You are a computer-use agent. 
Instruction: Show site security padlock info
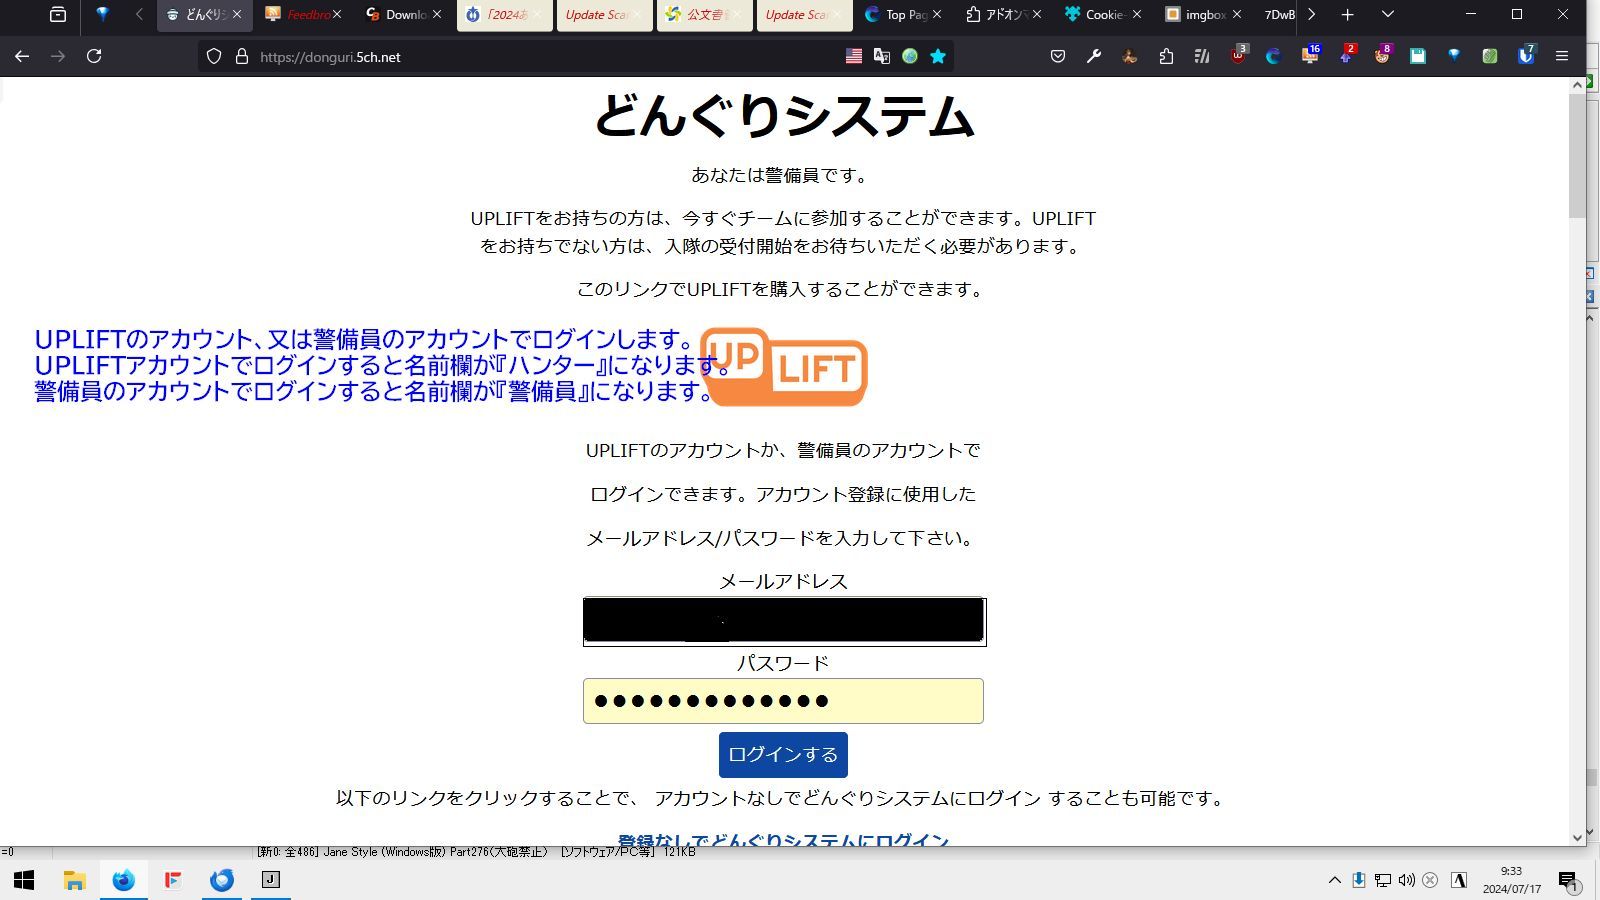pos(241,57)
